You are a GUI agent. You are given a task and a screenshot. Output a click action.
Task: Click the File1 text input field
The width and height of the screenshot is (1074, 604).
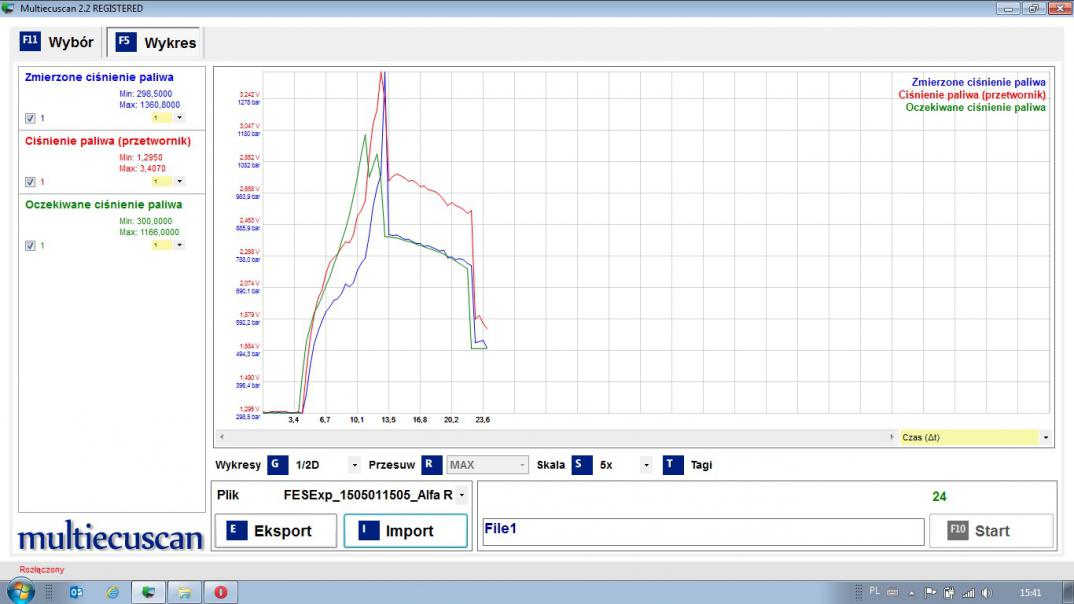coord(702,531)
